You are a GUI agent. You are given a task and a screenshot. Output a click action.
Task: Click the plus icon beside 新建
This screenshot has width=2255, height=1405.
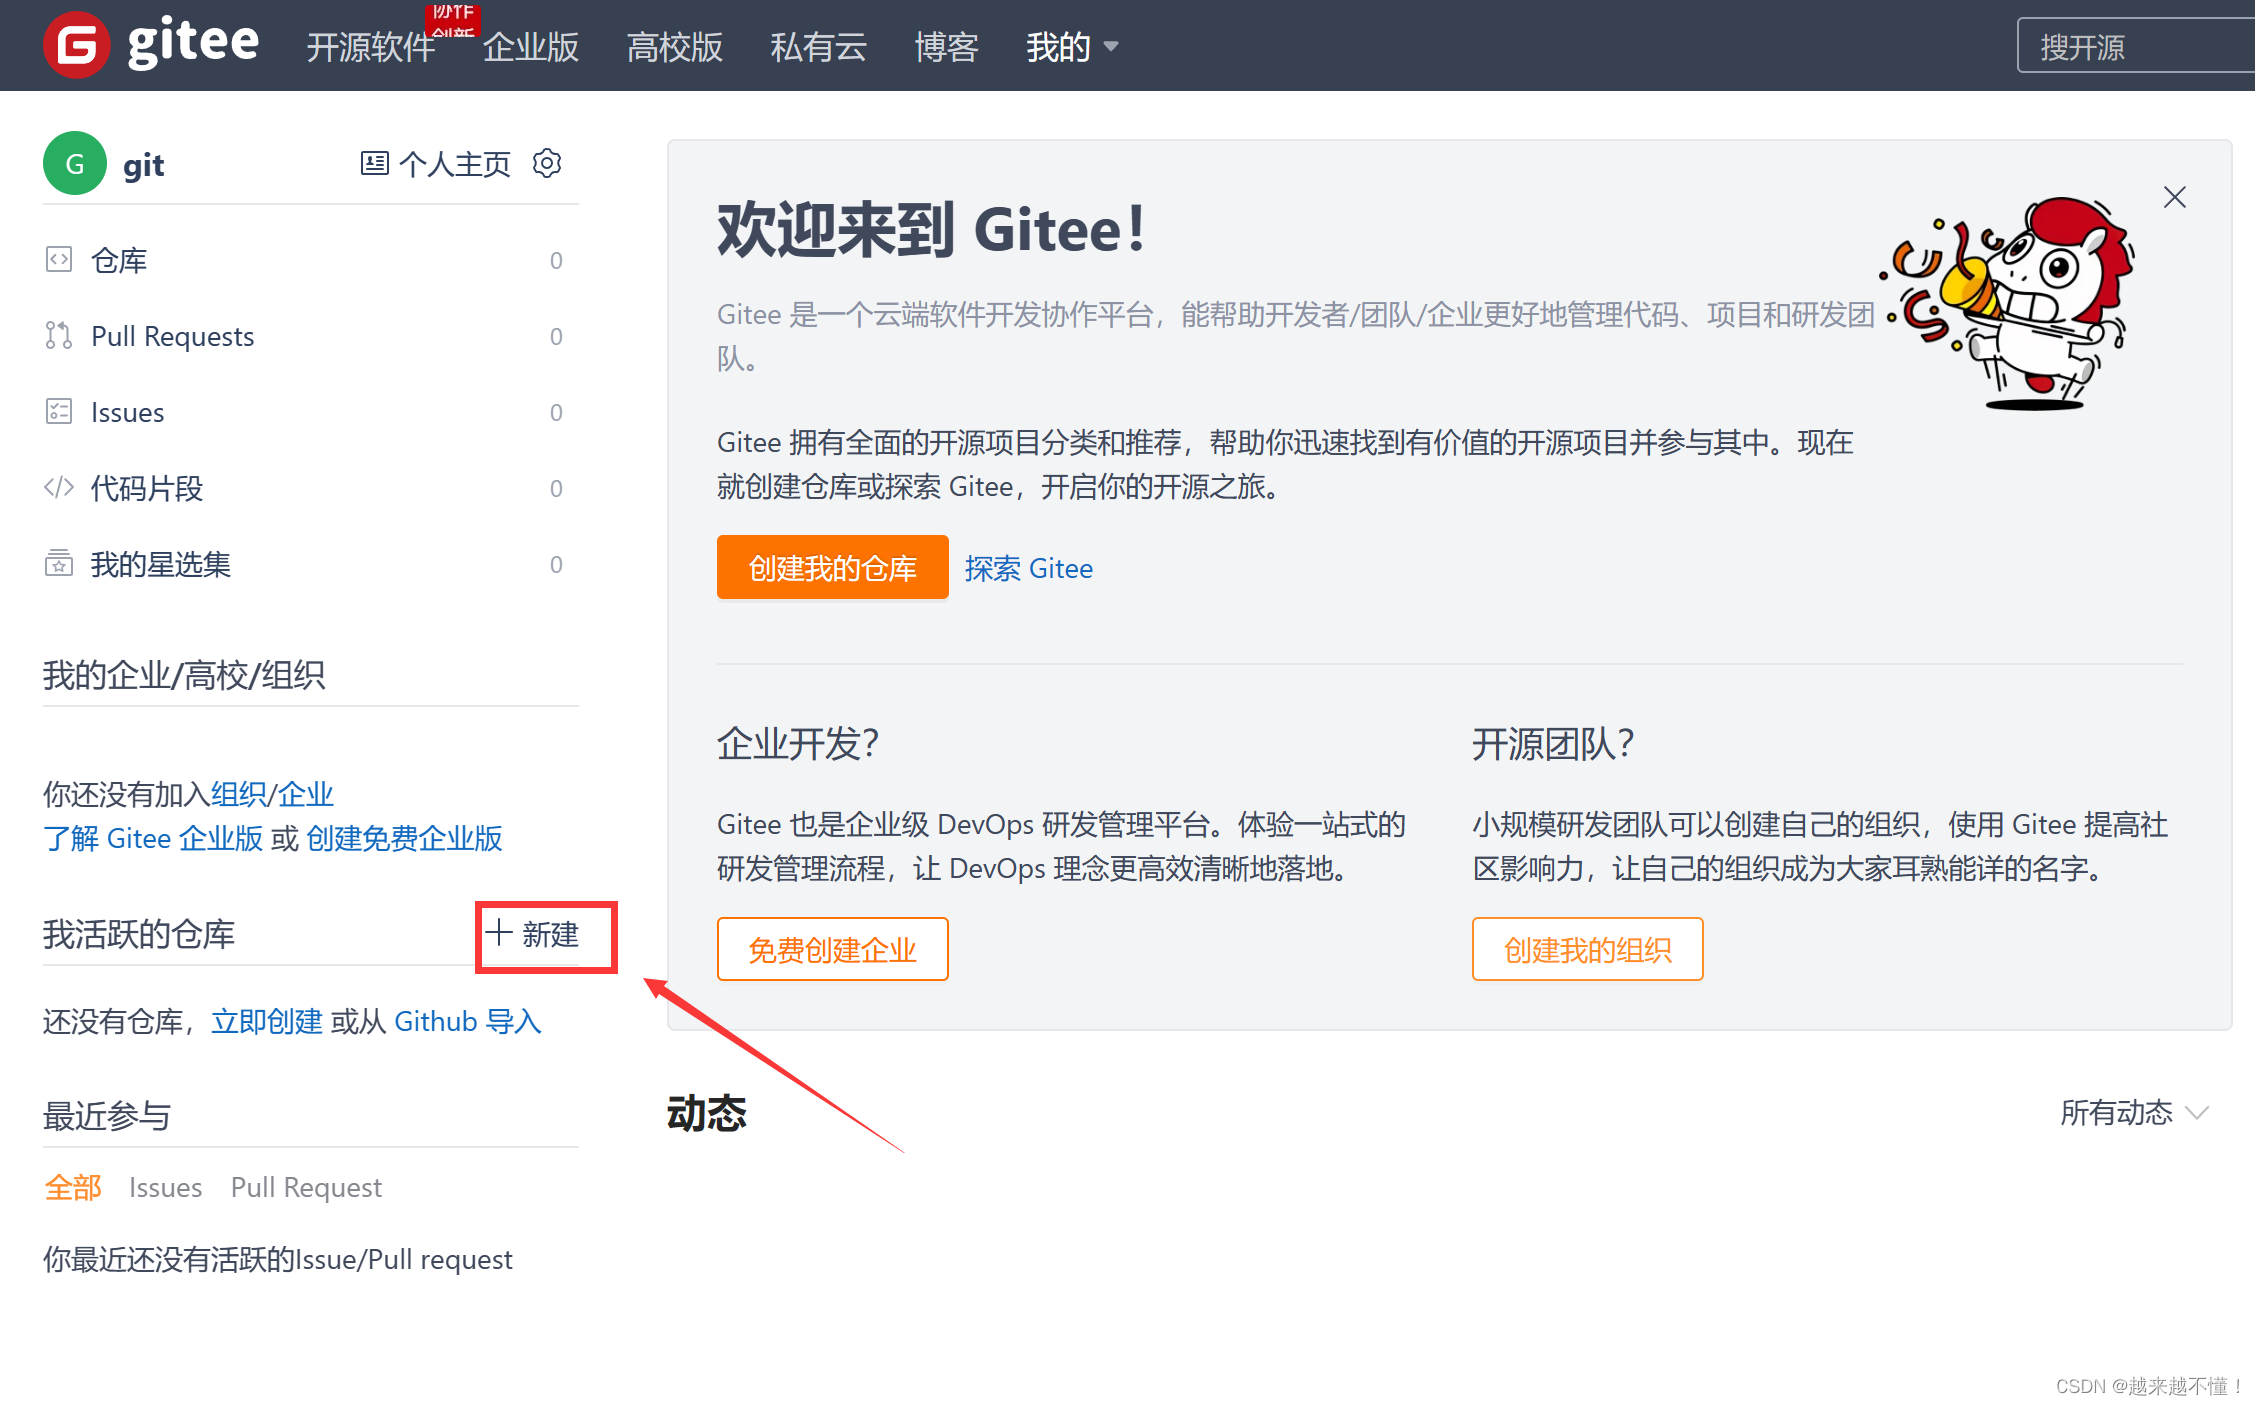coord(499,933)
